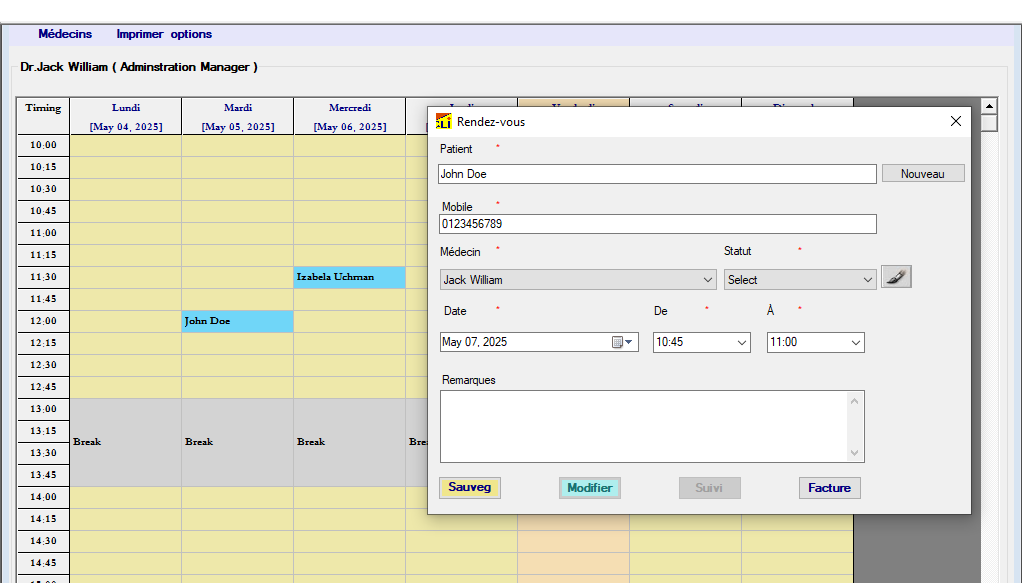
Task: Open the À end time dropdown
Action: pyautogui.click(x=855, y=342)
